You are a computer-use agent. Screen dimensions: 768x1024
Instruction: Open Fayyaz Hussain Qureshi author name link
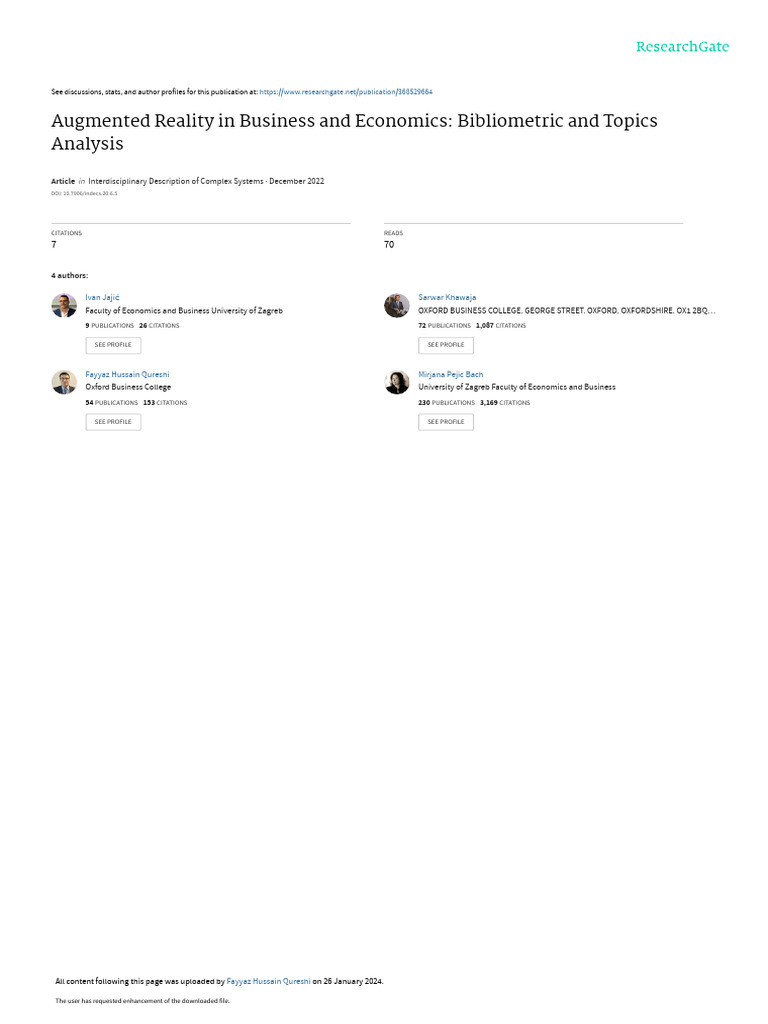127,374
